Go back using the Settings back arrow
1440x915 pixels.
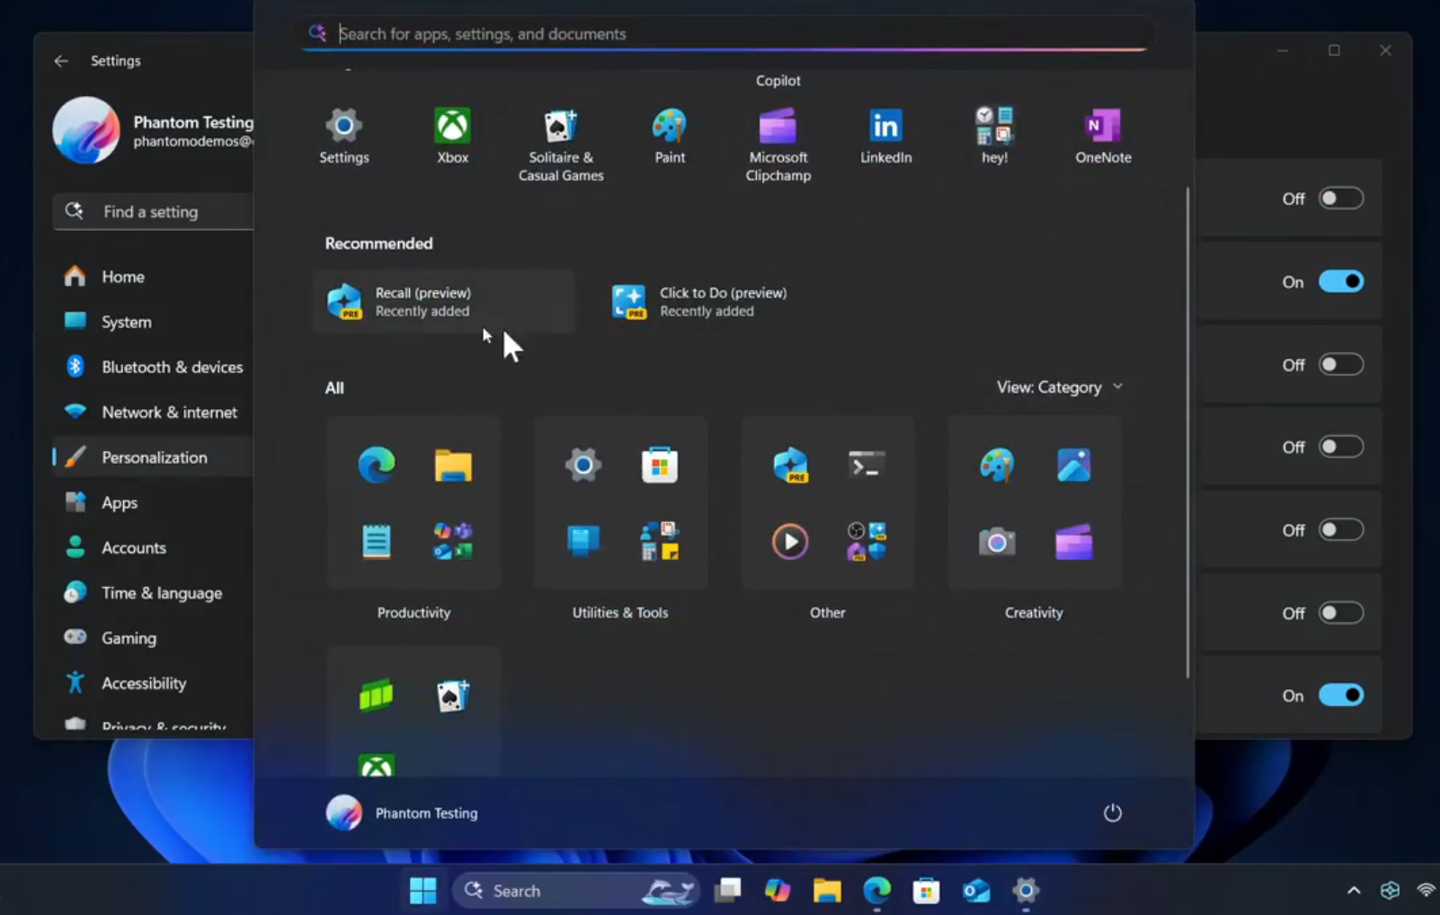61,61
